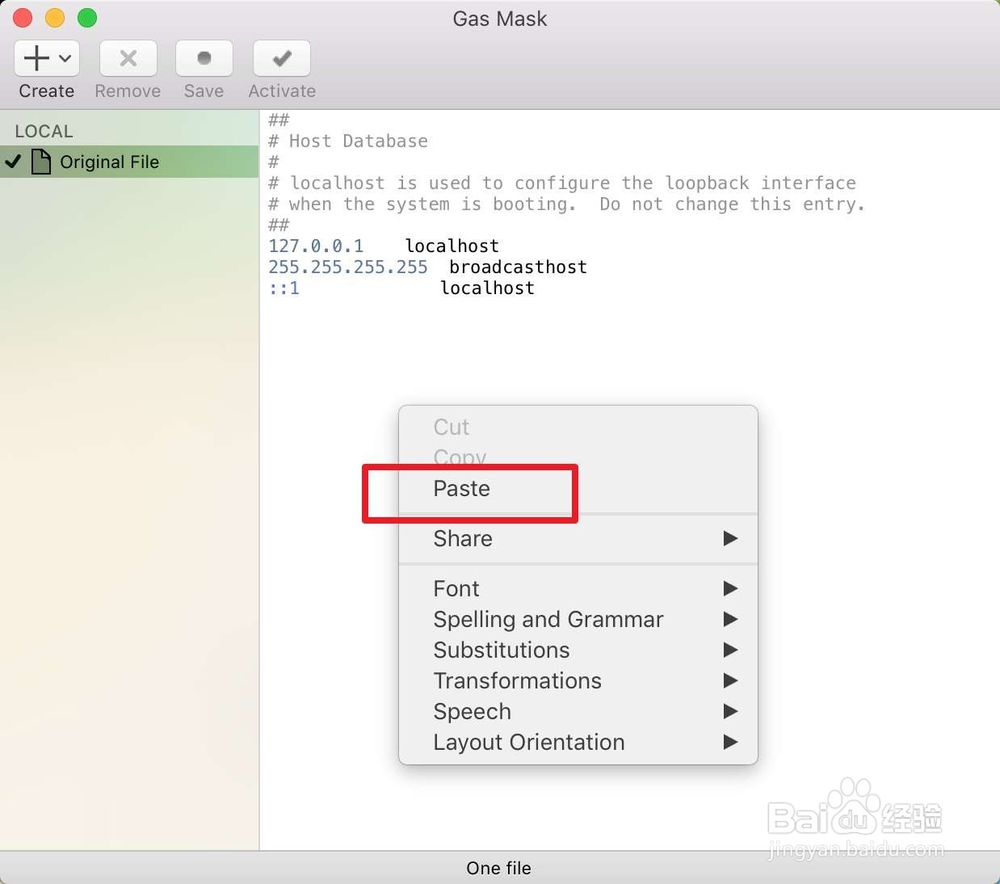Select the Original File document icon

click(41, 161)
